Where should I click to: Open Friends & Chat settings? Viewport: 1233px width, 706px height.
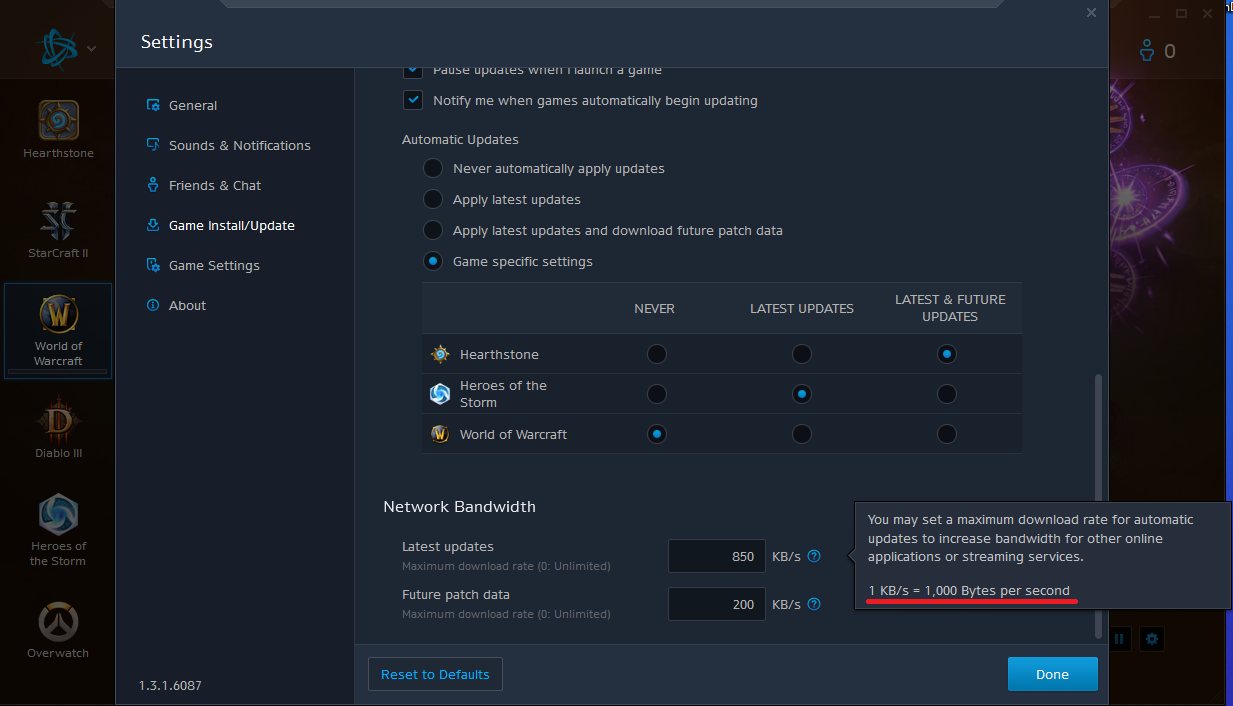coord(203,185)
